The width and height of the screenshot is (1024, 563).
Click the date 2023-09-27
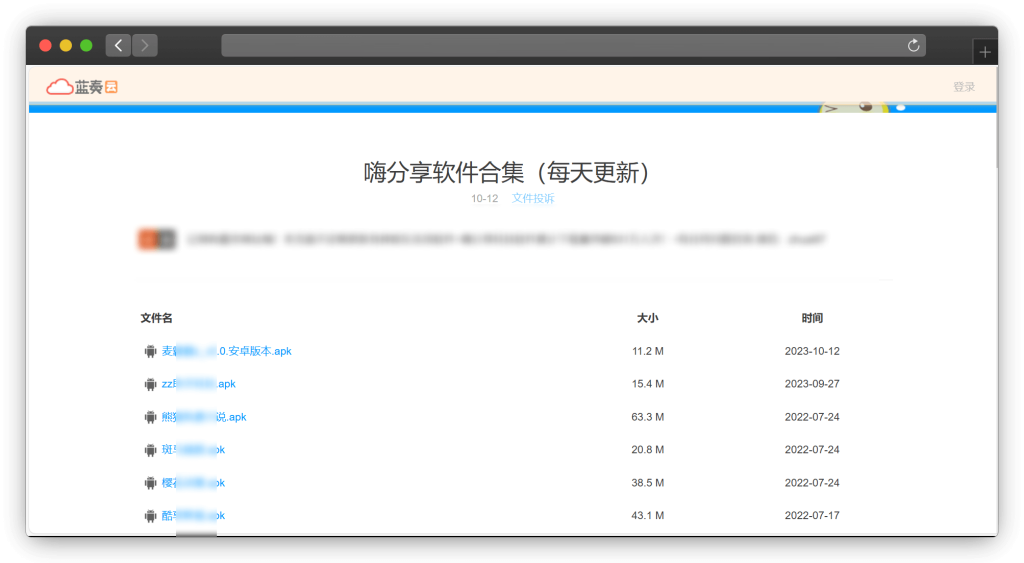812,383
